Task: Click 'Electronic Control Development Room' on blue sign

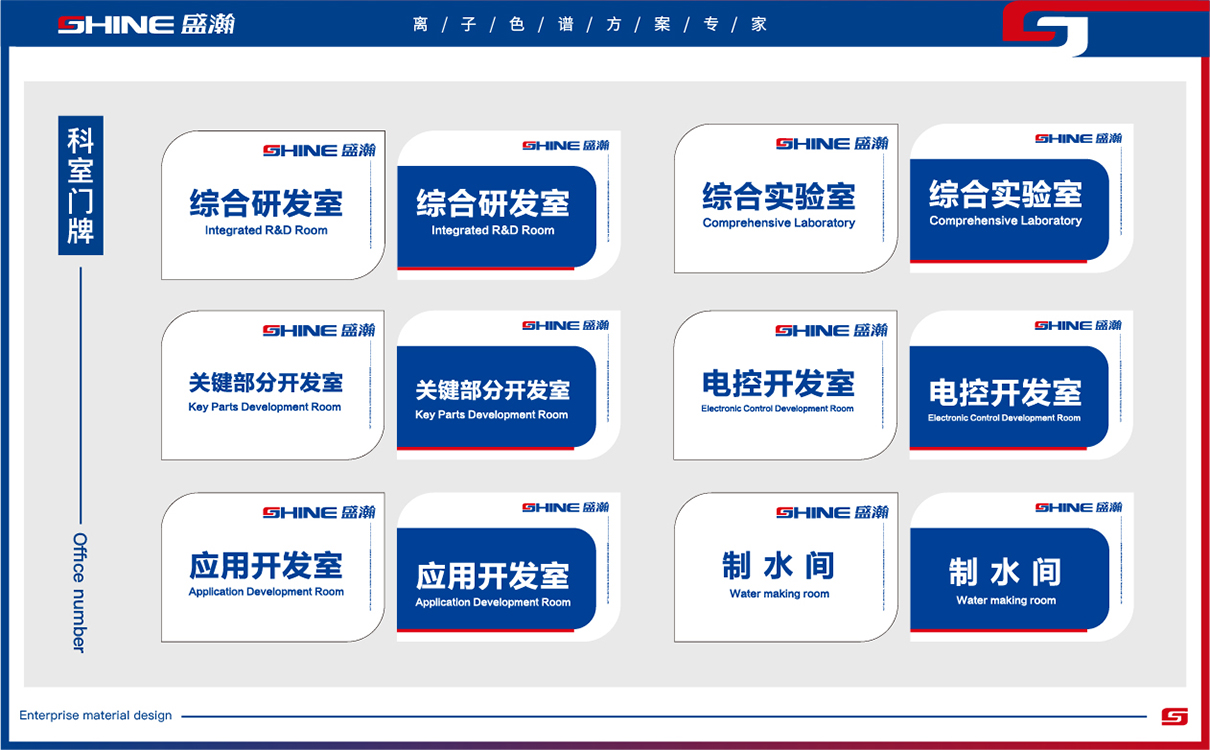Action: (1005, 418)
